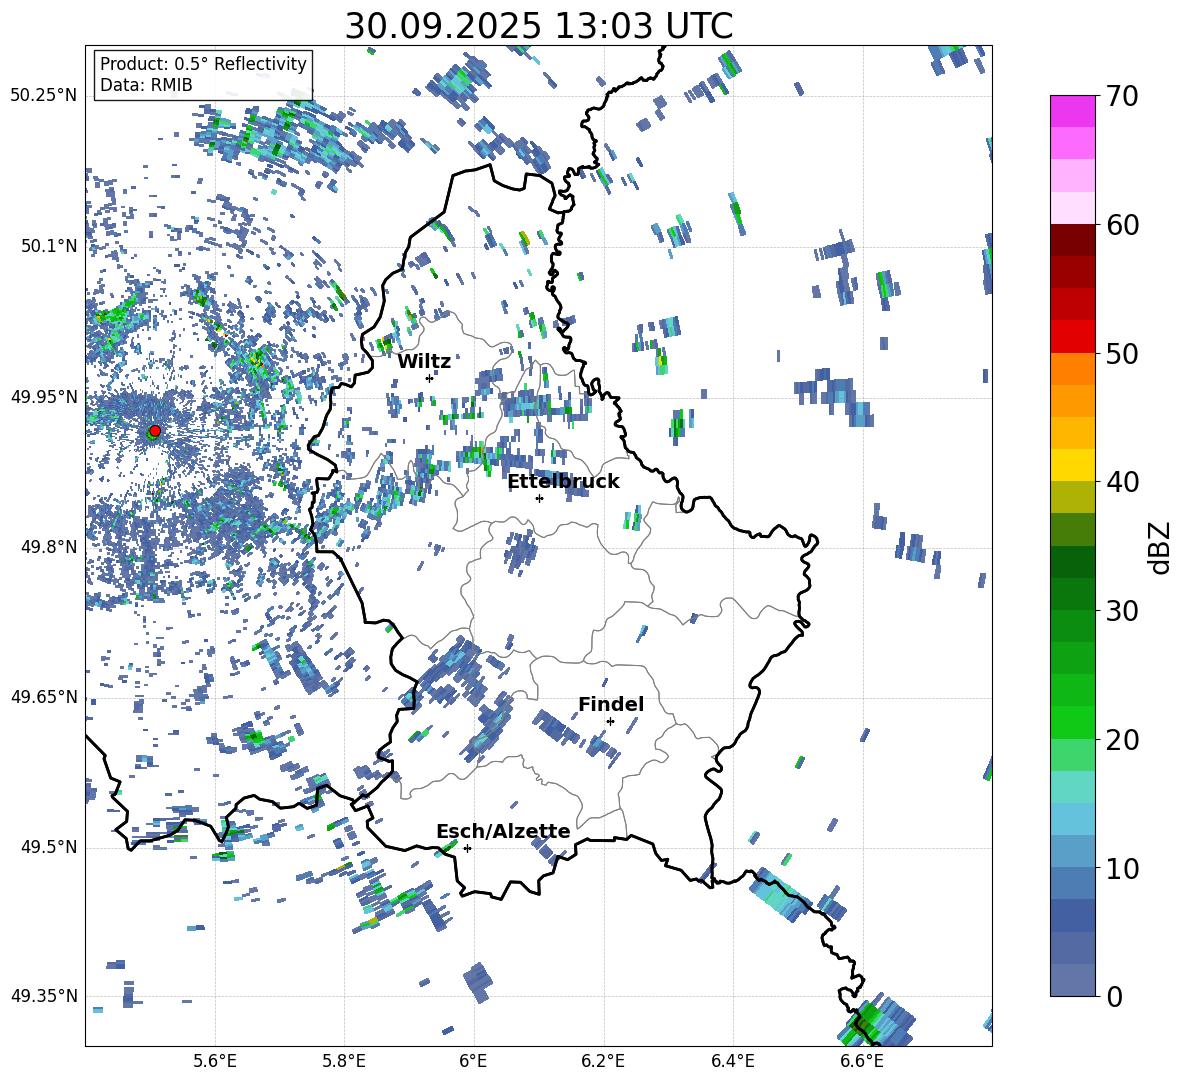
Task: Pick the bright red colorbar swatch above 50
Action: click(1073, 336)
